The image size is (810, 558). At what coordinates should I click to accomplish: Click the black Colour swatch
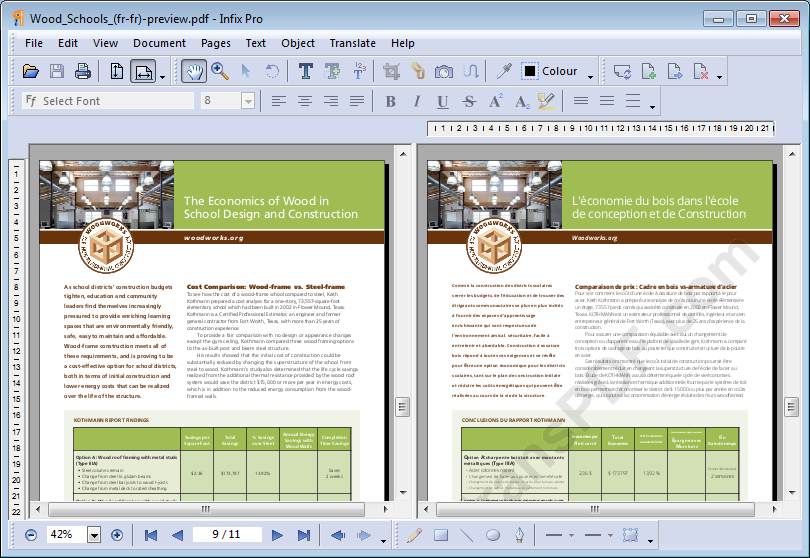coord(529,71)
